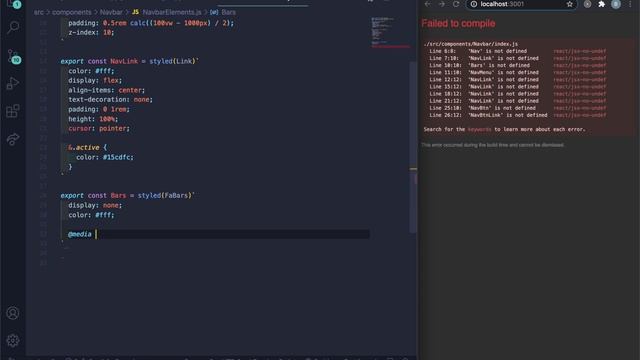Focus the localhost:3001 address bar
This screenshot has width=640, height=360.
click(x=521, y=4)
